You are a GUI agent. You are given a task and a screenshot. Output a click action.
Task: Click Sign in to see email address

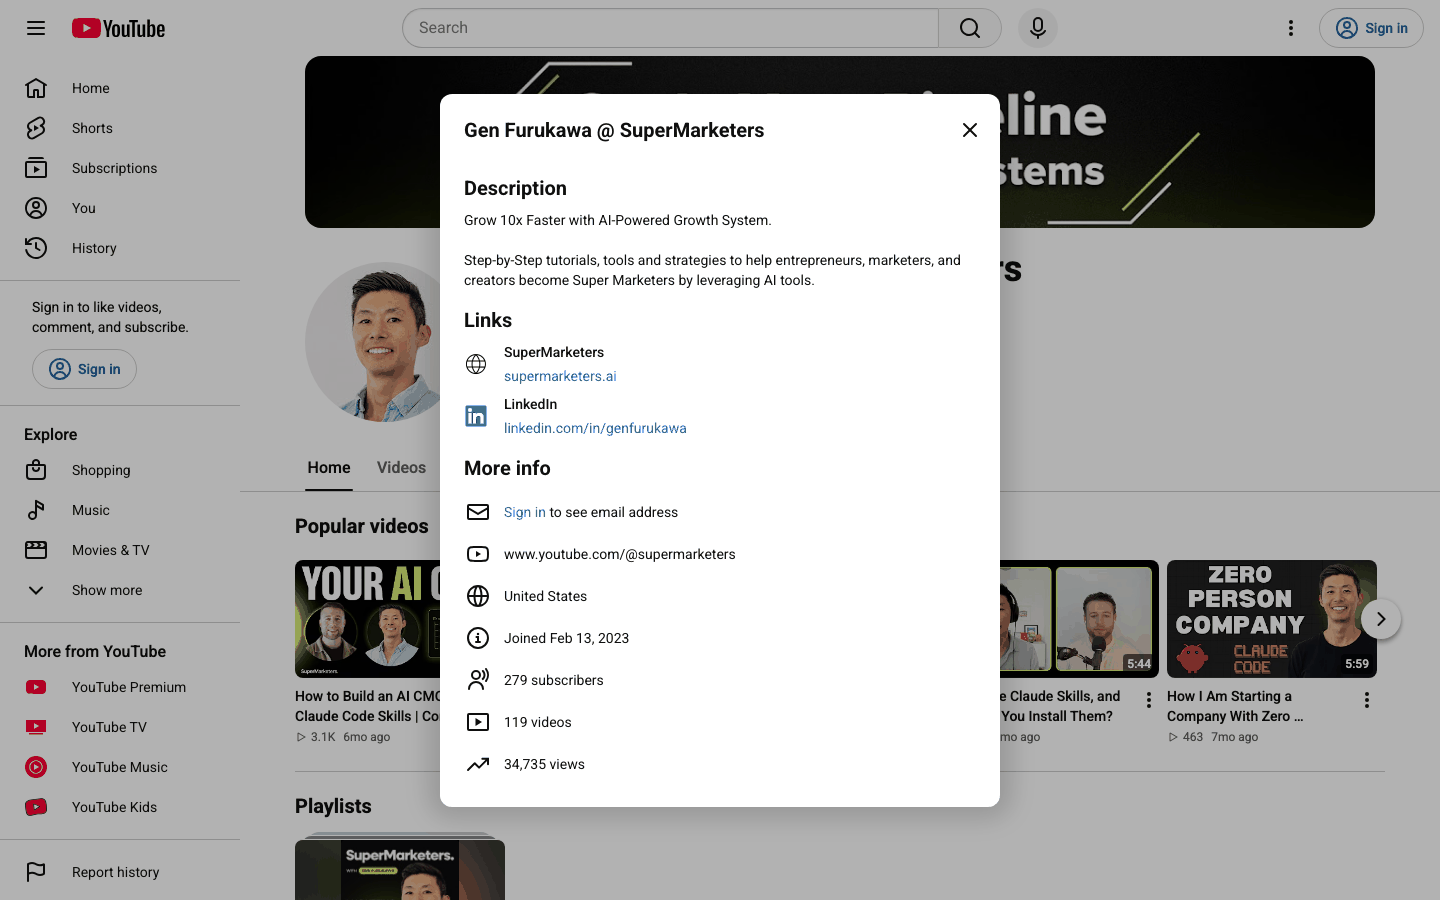tap(525, 512)
